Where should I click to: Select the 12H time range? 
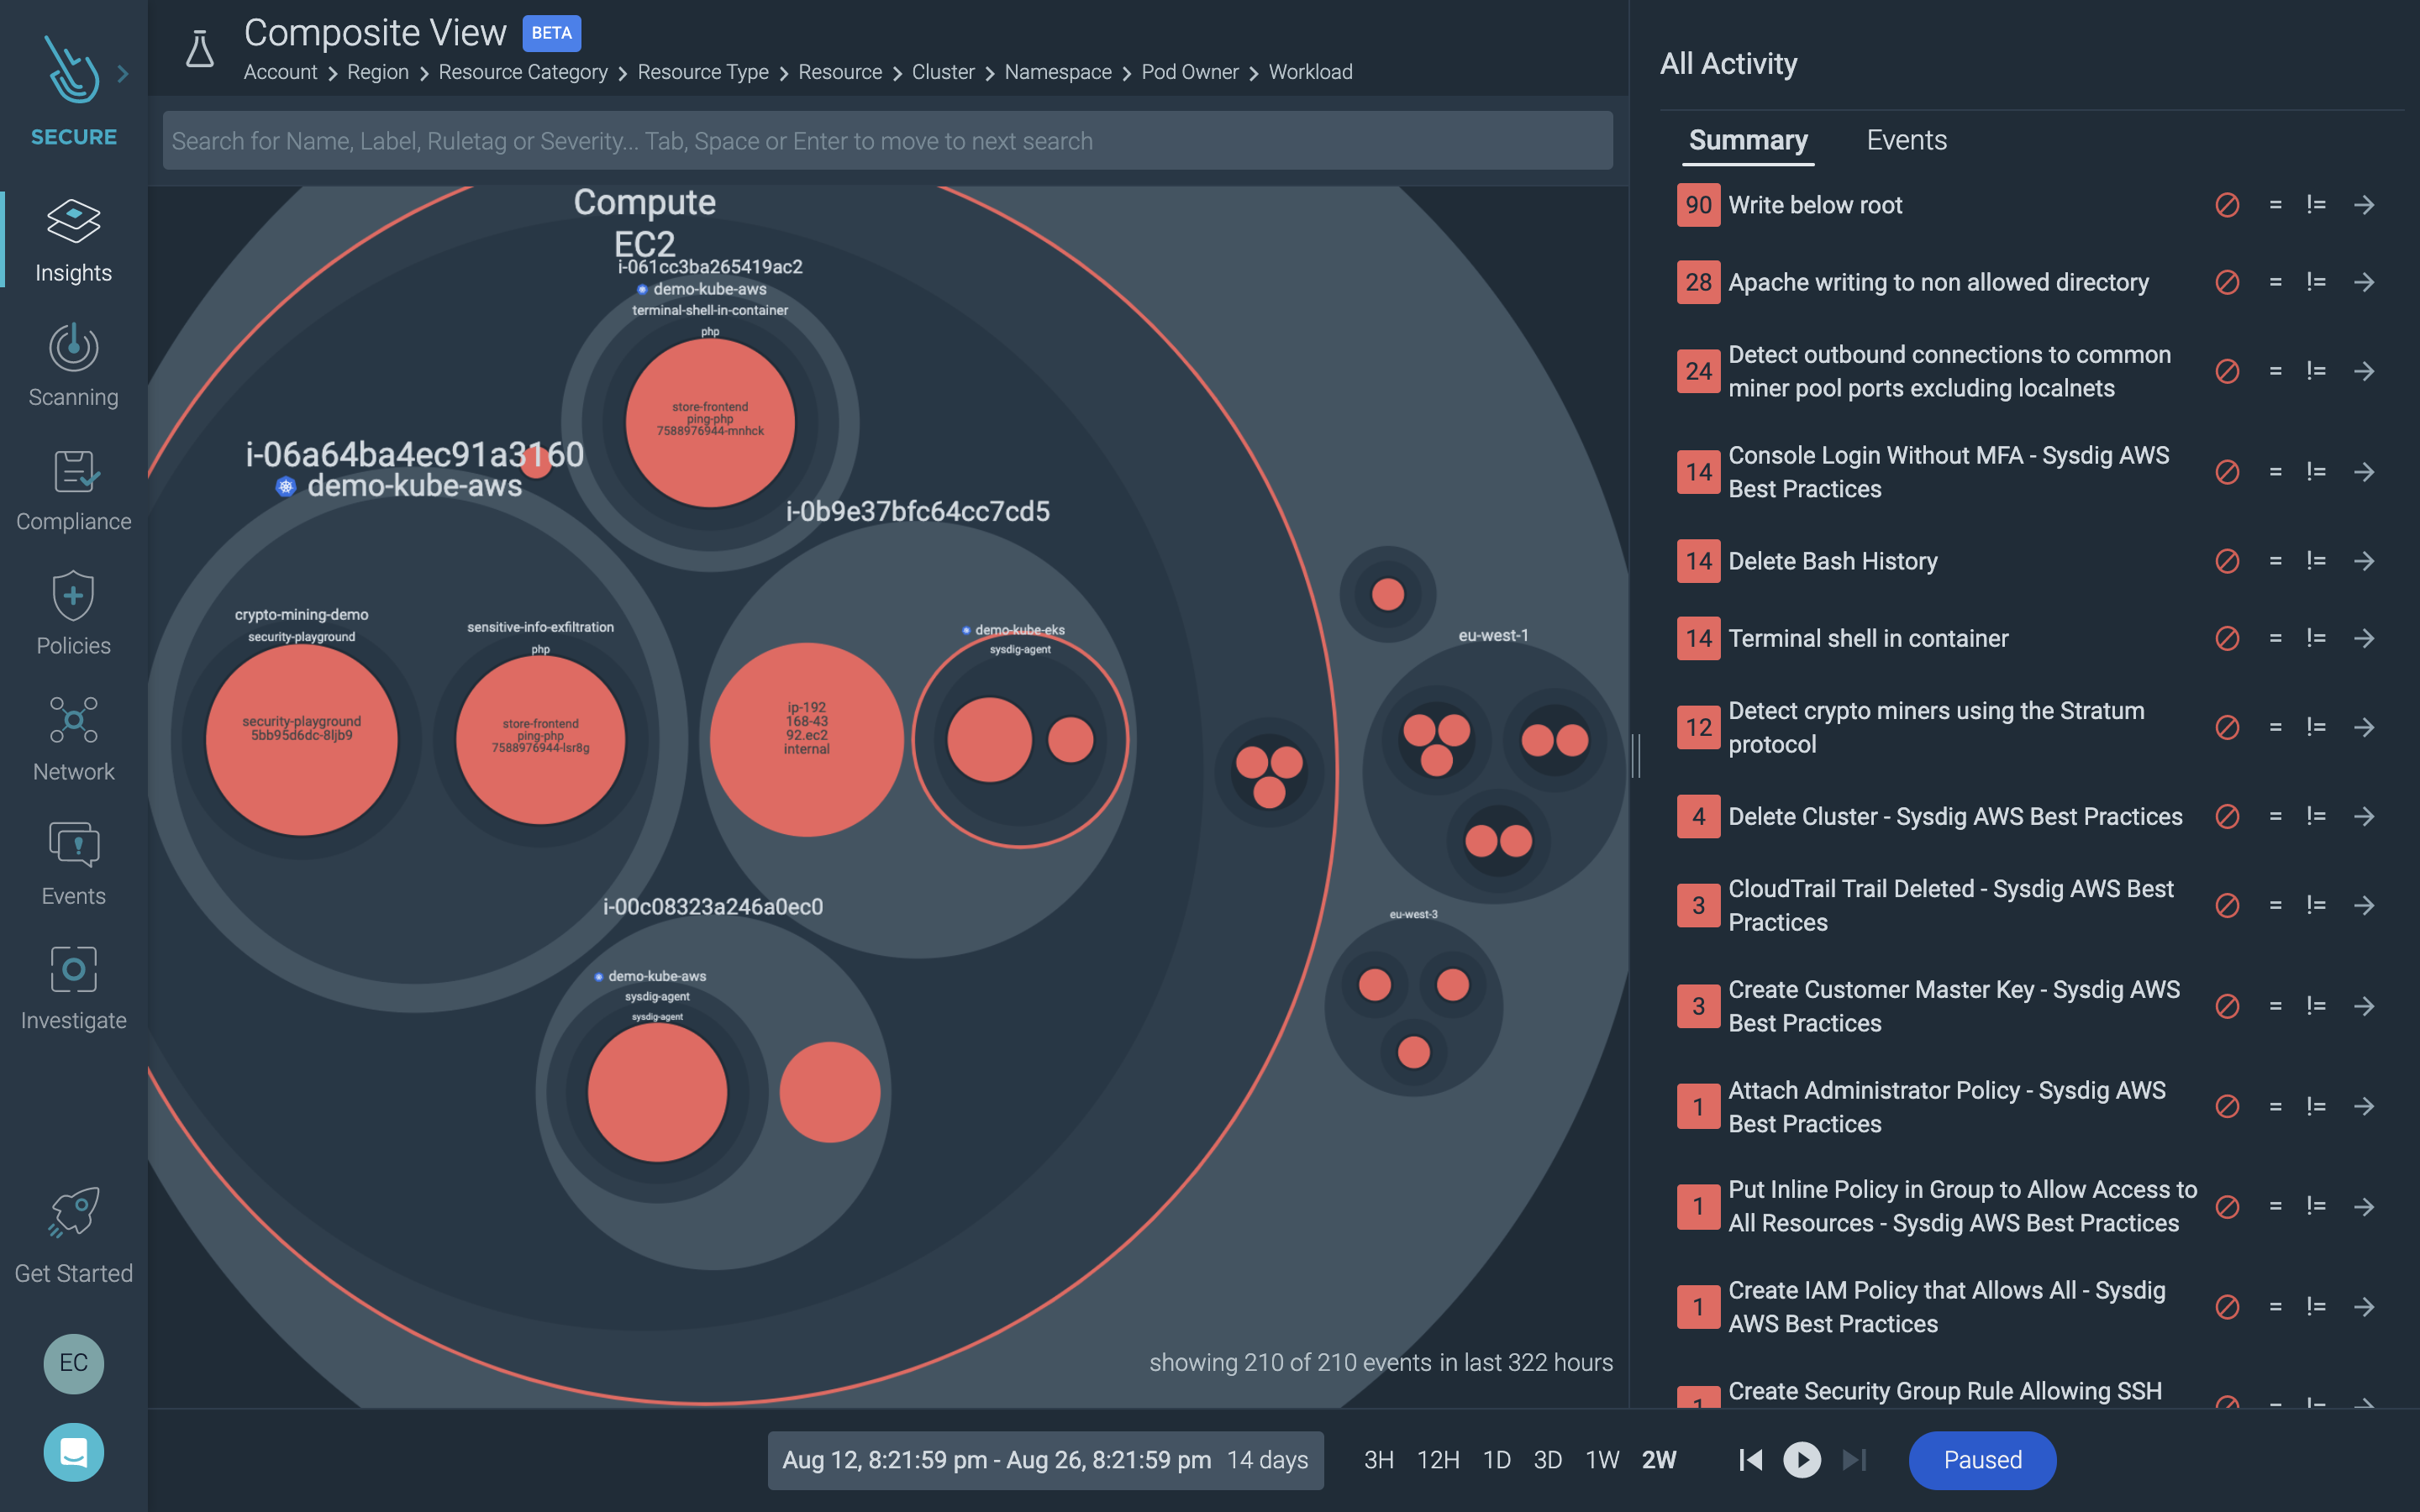(x=1437, y=1460)
